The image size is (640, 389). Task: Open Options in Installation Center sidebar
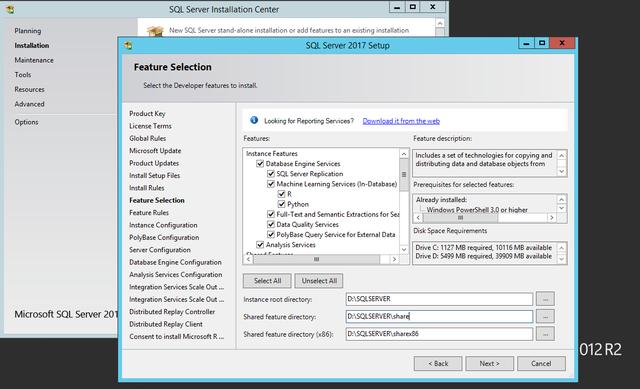tap(27, 122)
